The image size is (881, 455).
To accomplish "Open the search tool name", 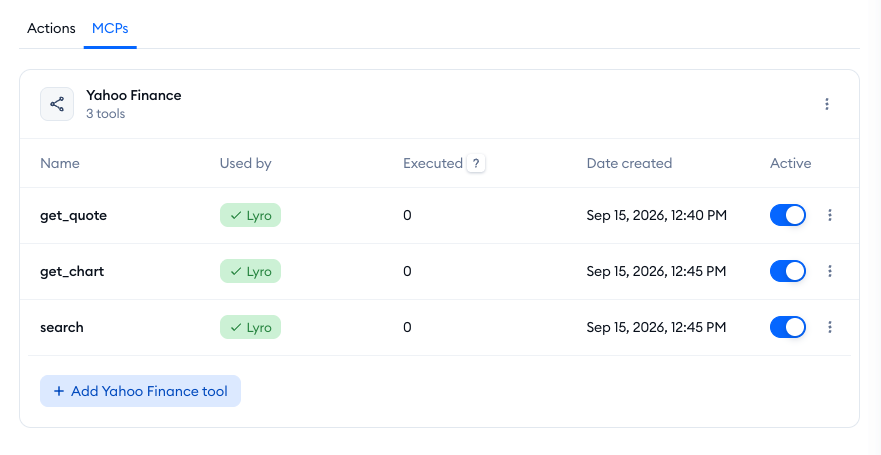I will tap(62, 327).
